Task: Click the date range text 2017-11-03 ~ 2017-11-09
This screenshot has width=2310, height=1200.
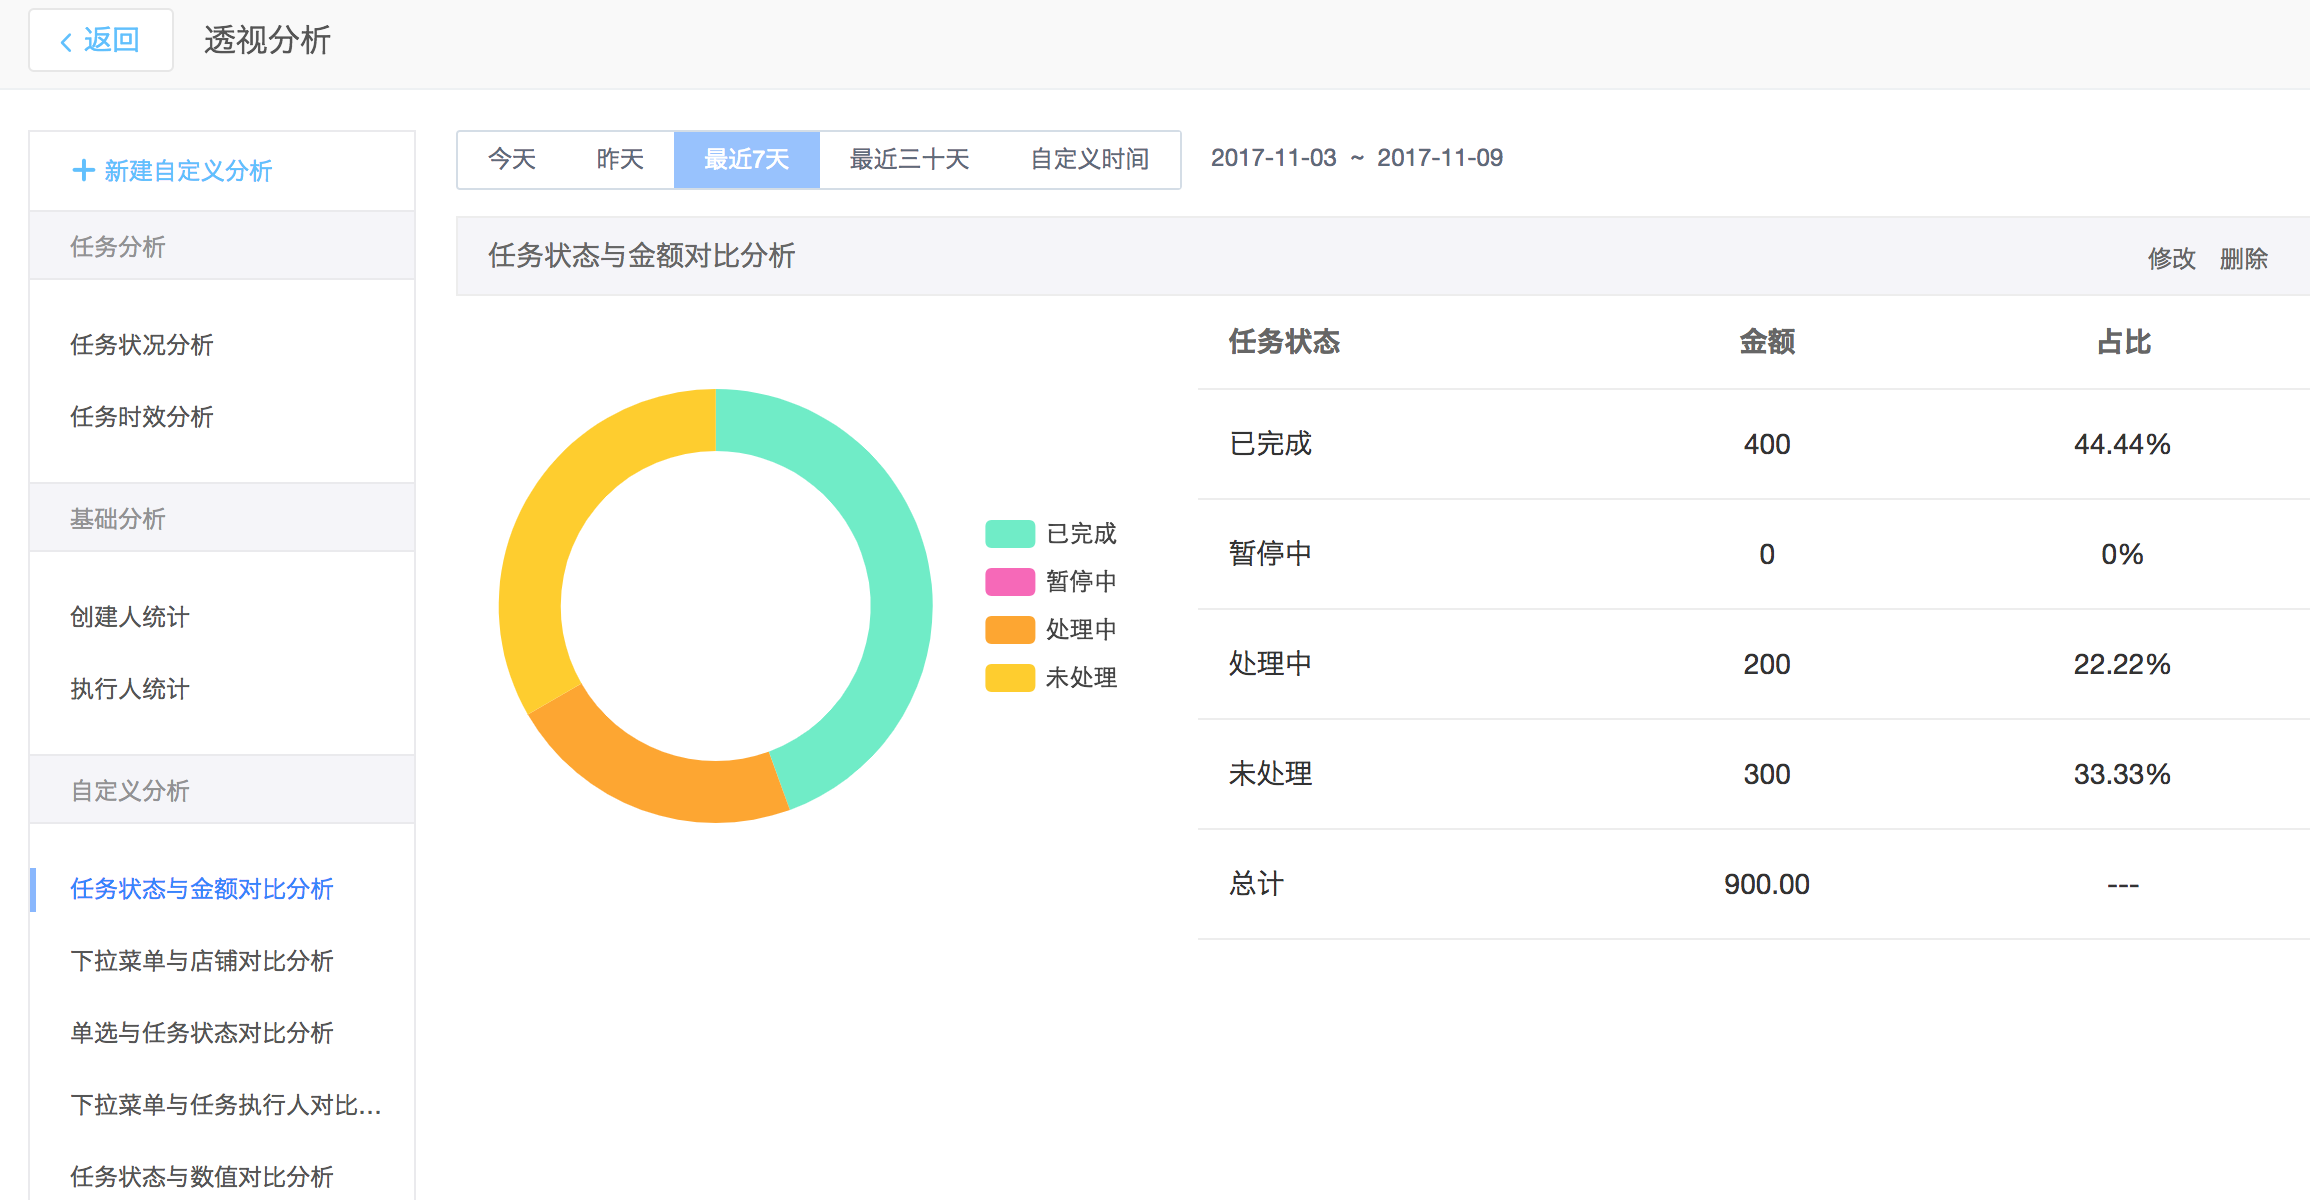Action: pyautogui.click(x=1356, y=158)
